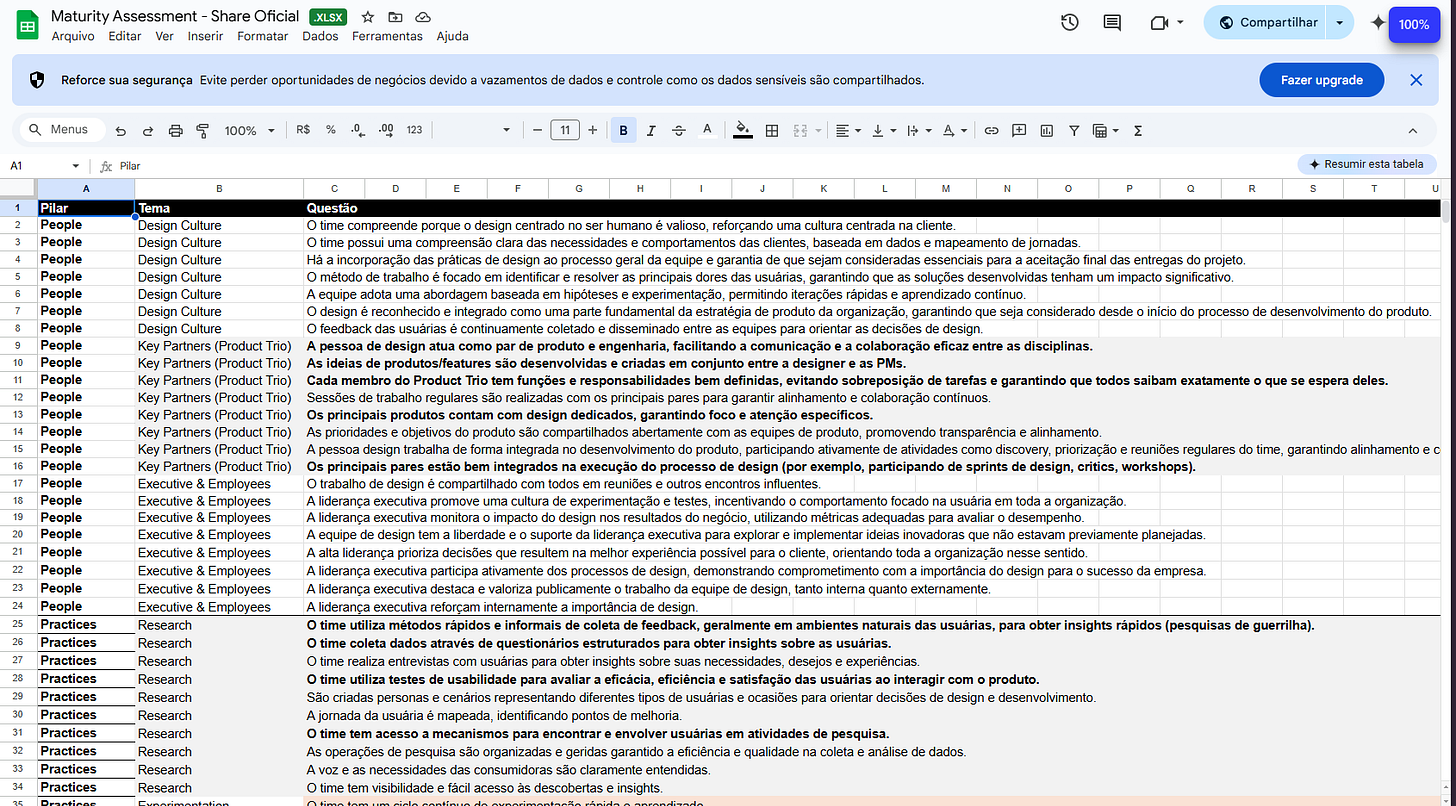1456x806 pixels.
Task: Insert a chart
Action: point(1047,130)
